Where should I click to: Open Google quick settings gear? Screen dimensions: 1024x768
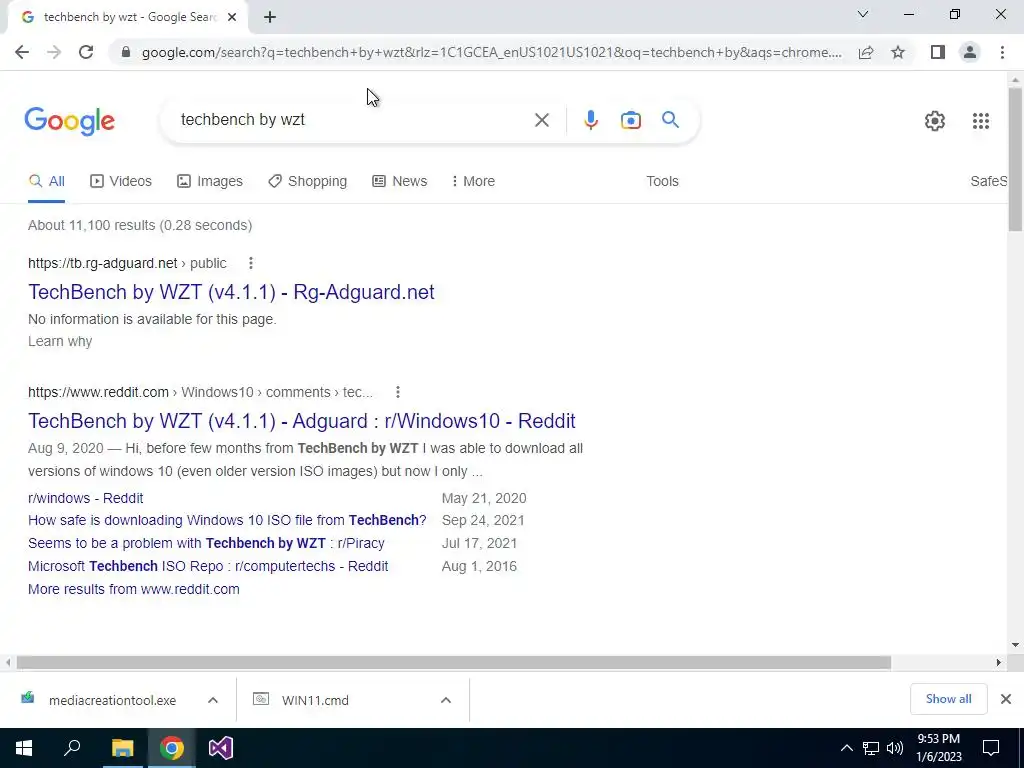click(935, 121)
